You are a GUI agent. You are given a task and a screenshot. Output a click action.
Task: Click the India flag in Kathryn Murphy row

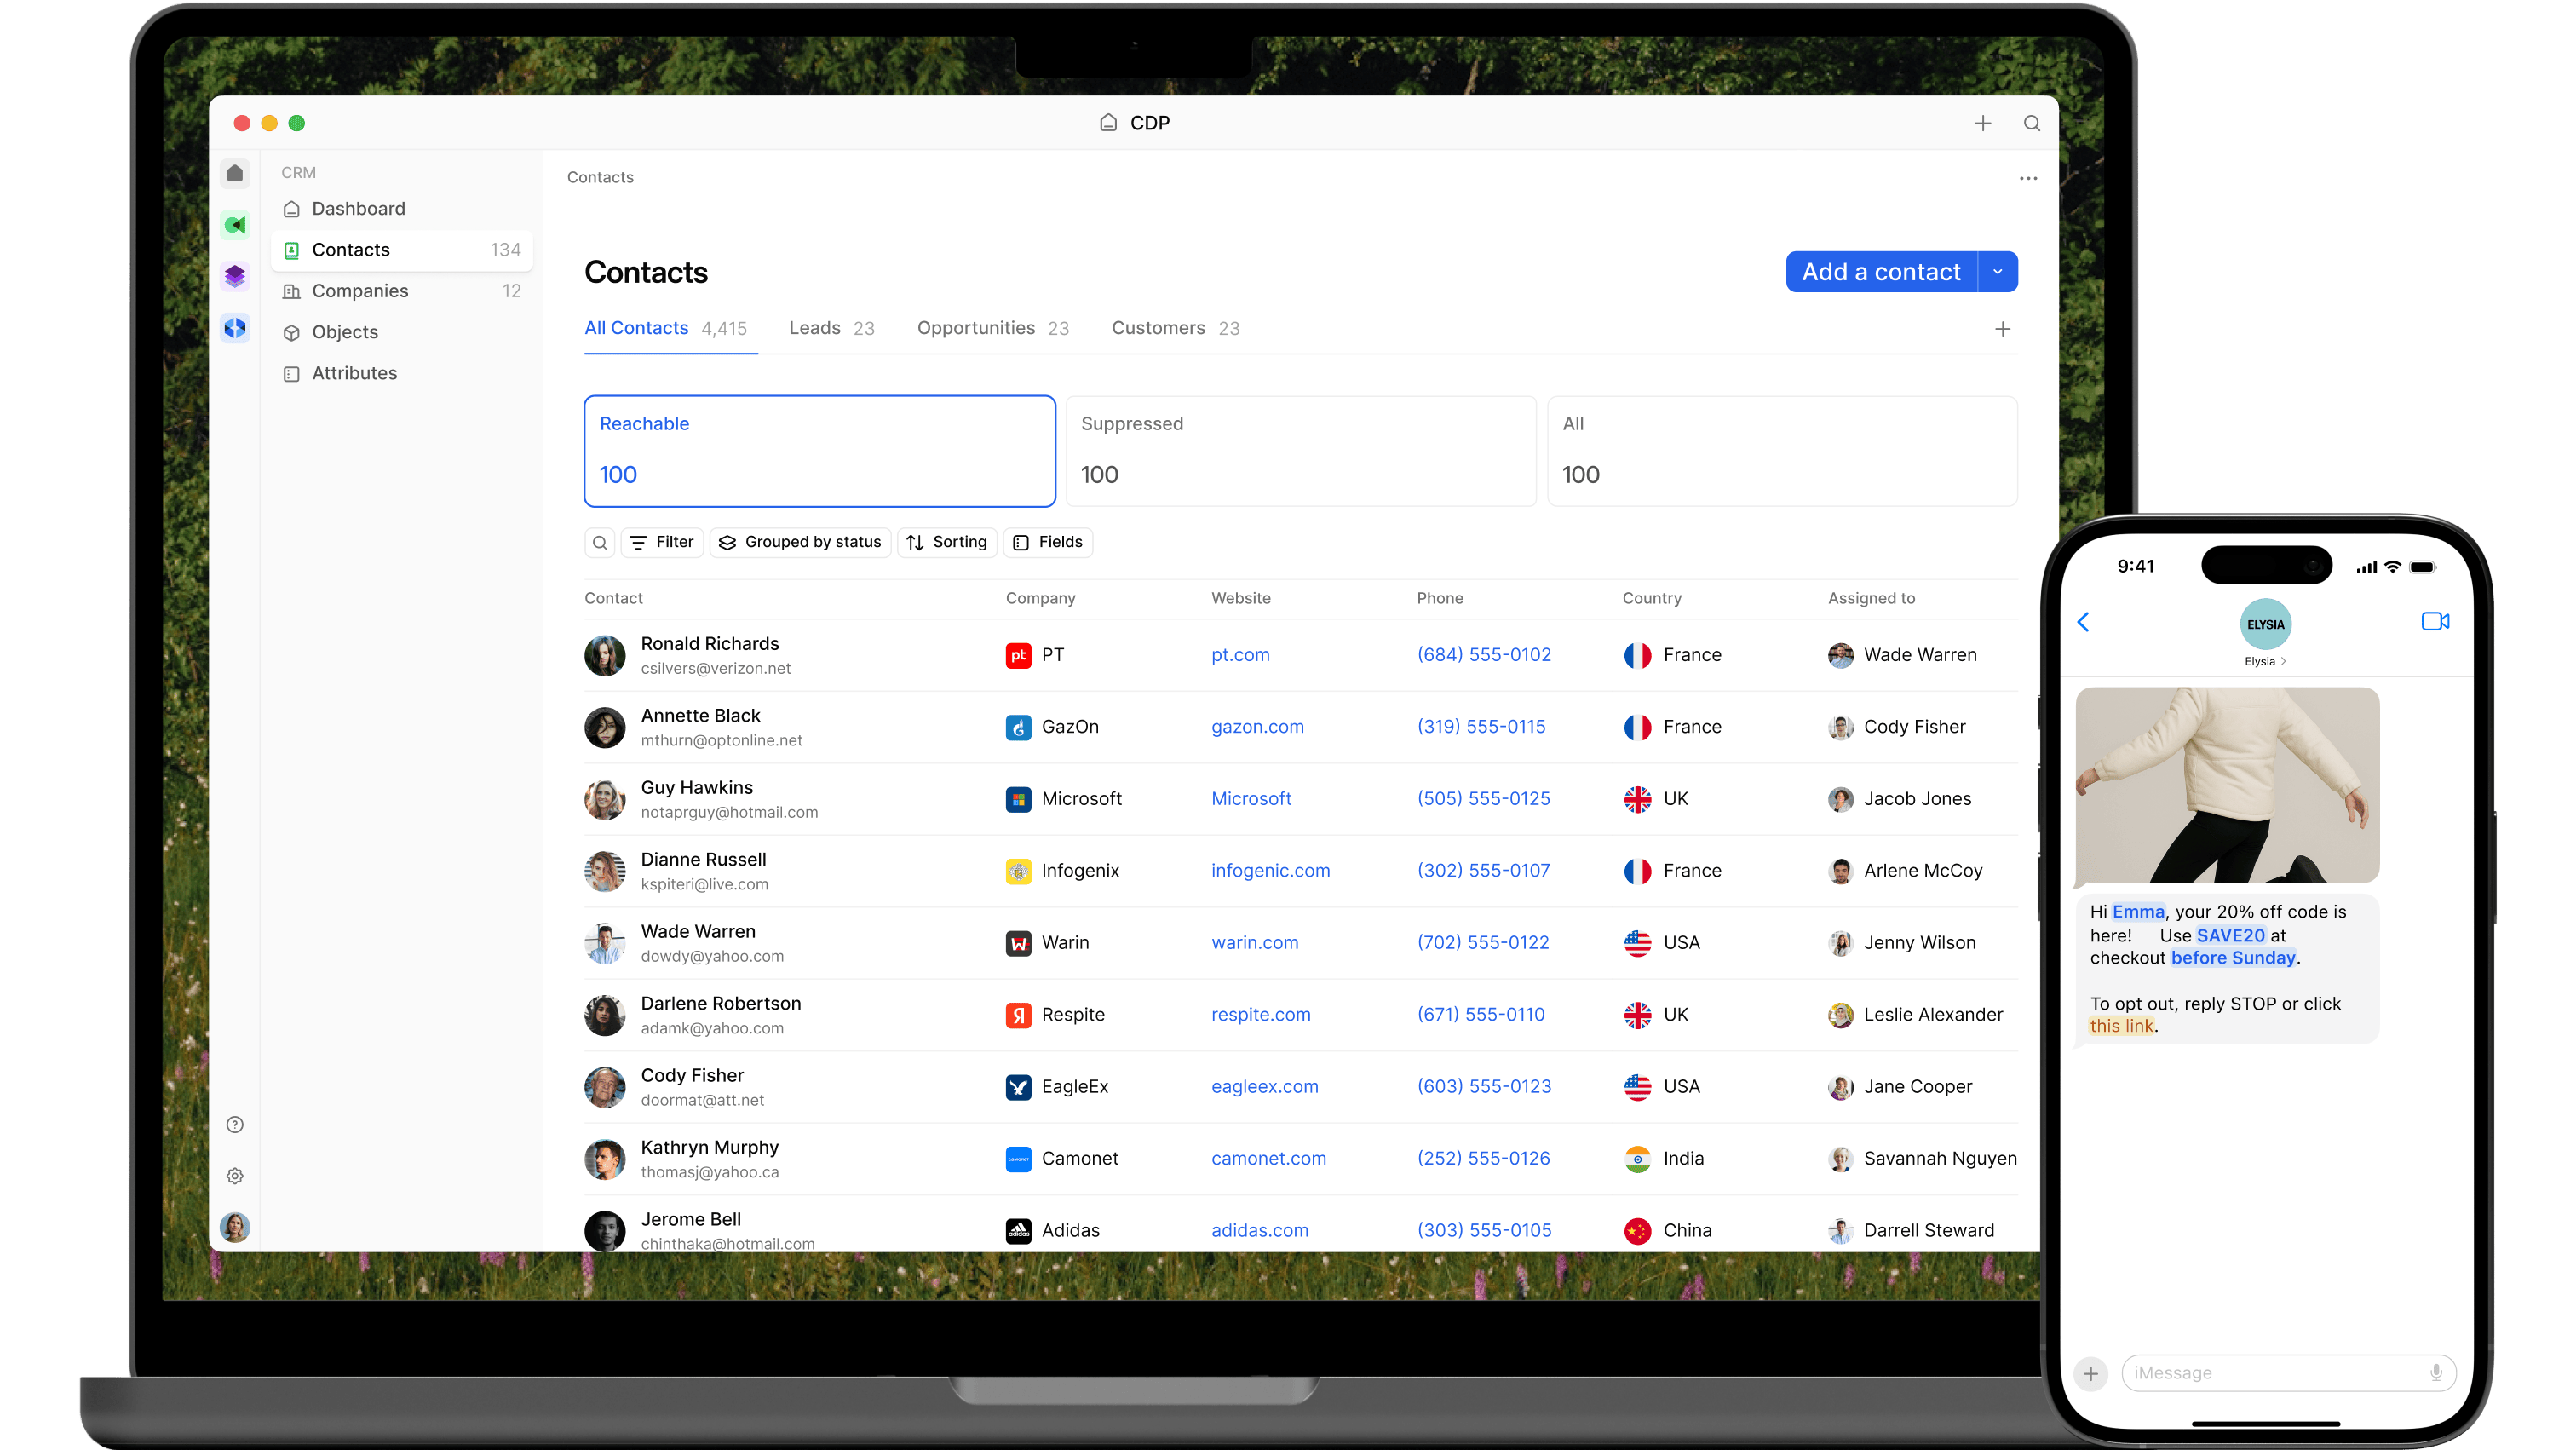click(x=1637, y=1159)
